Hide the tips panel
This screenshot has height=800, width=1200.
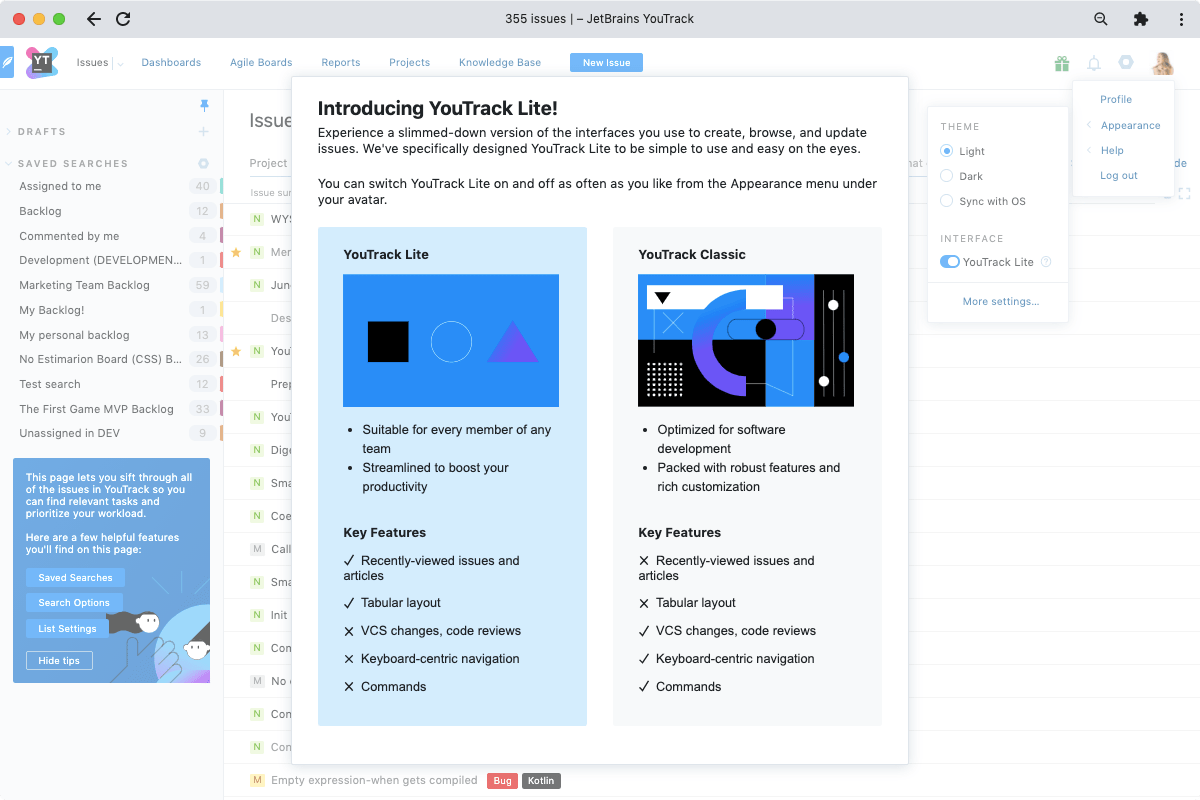59,660
